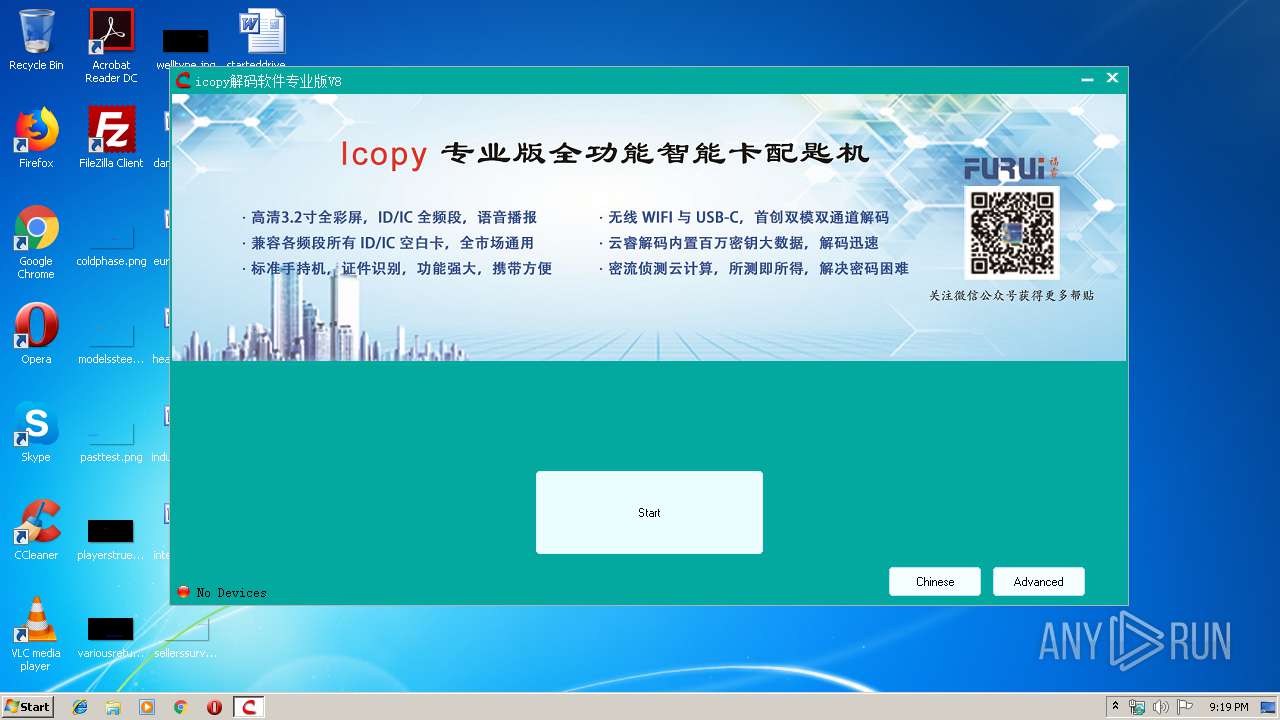The height and width of the screenshot is (720, 1280).
Task: Select the playerstrue... desktop file
Action: [111, 539]
